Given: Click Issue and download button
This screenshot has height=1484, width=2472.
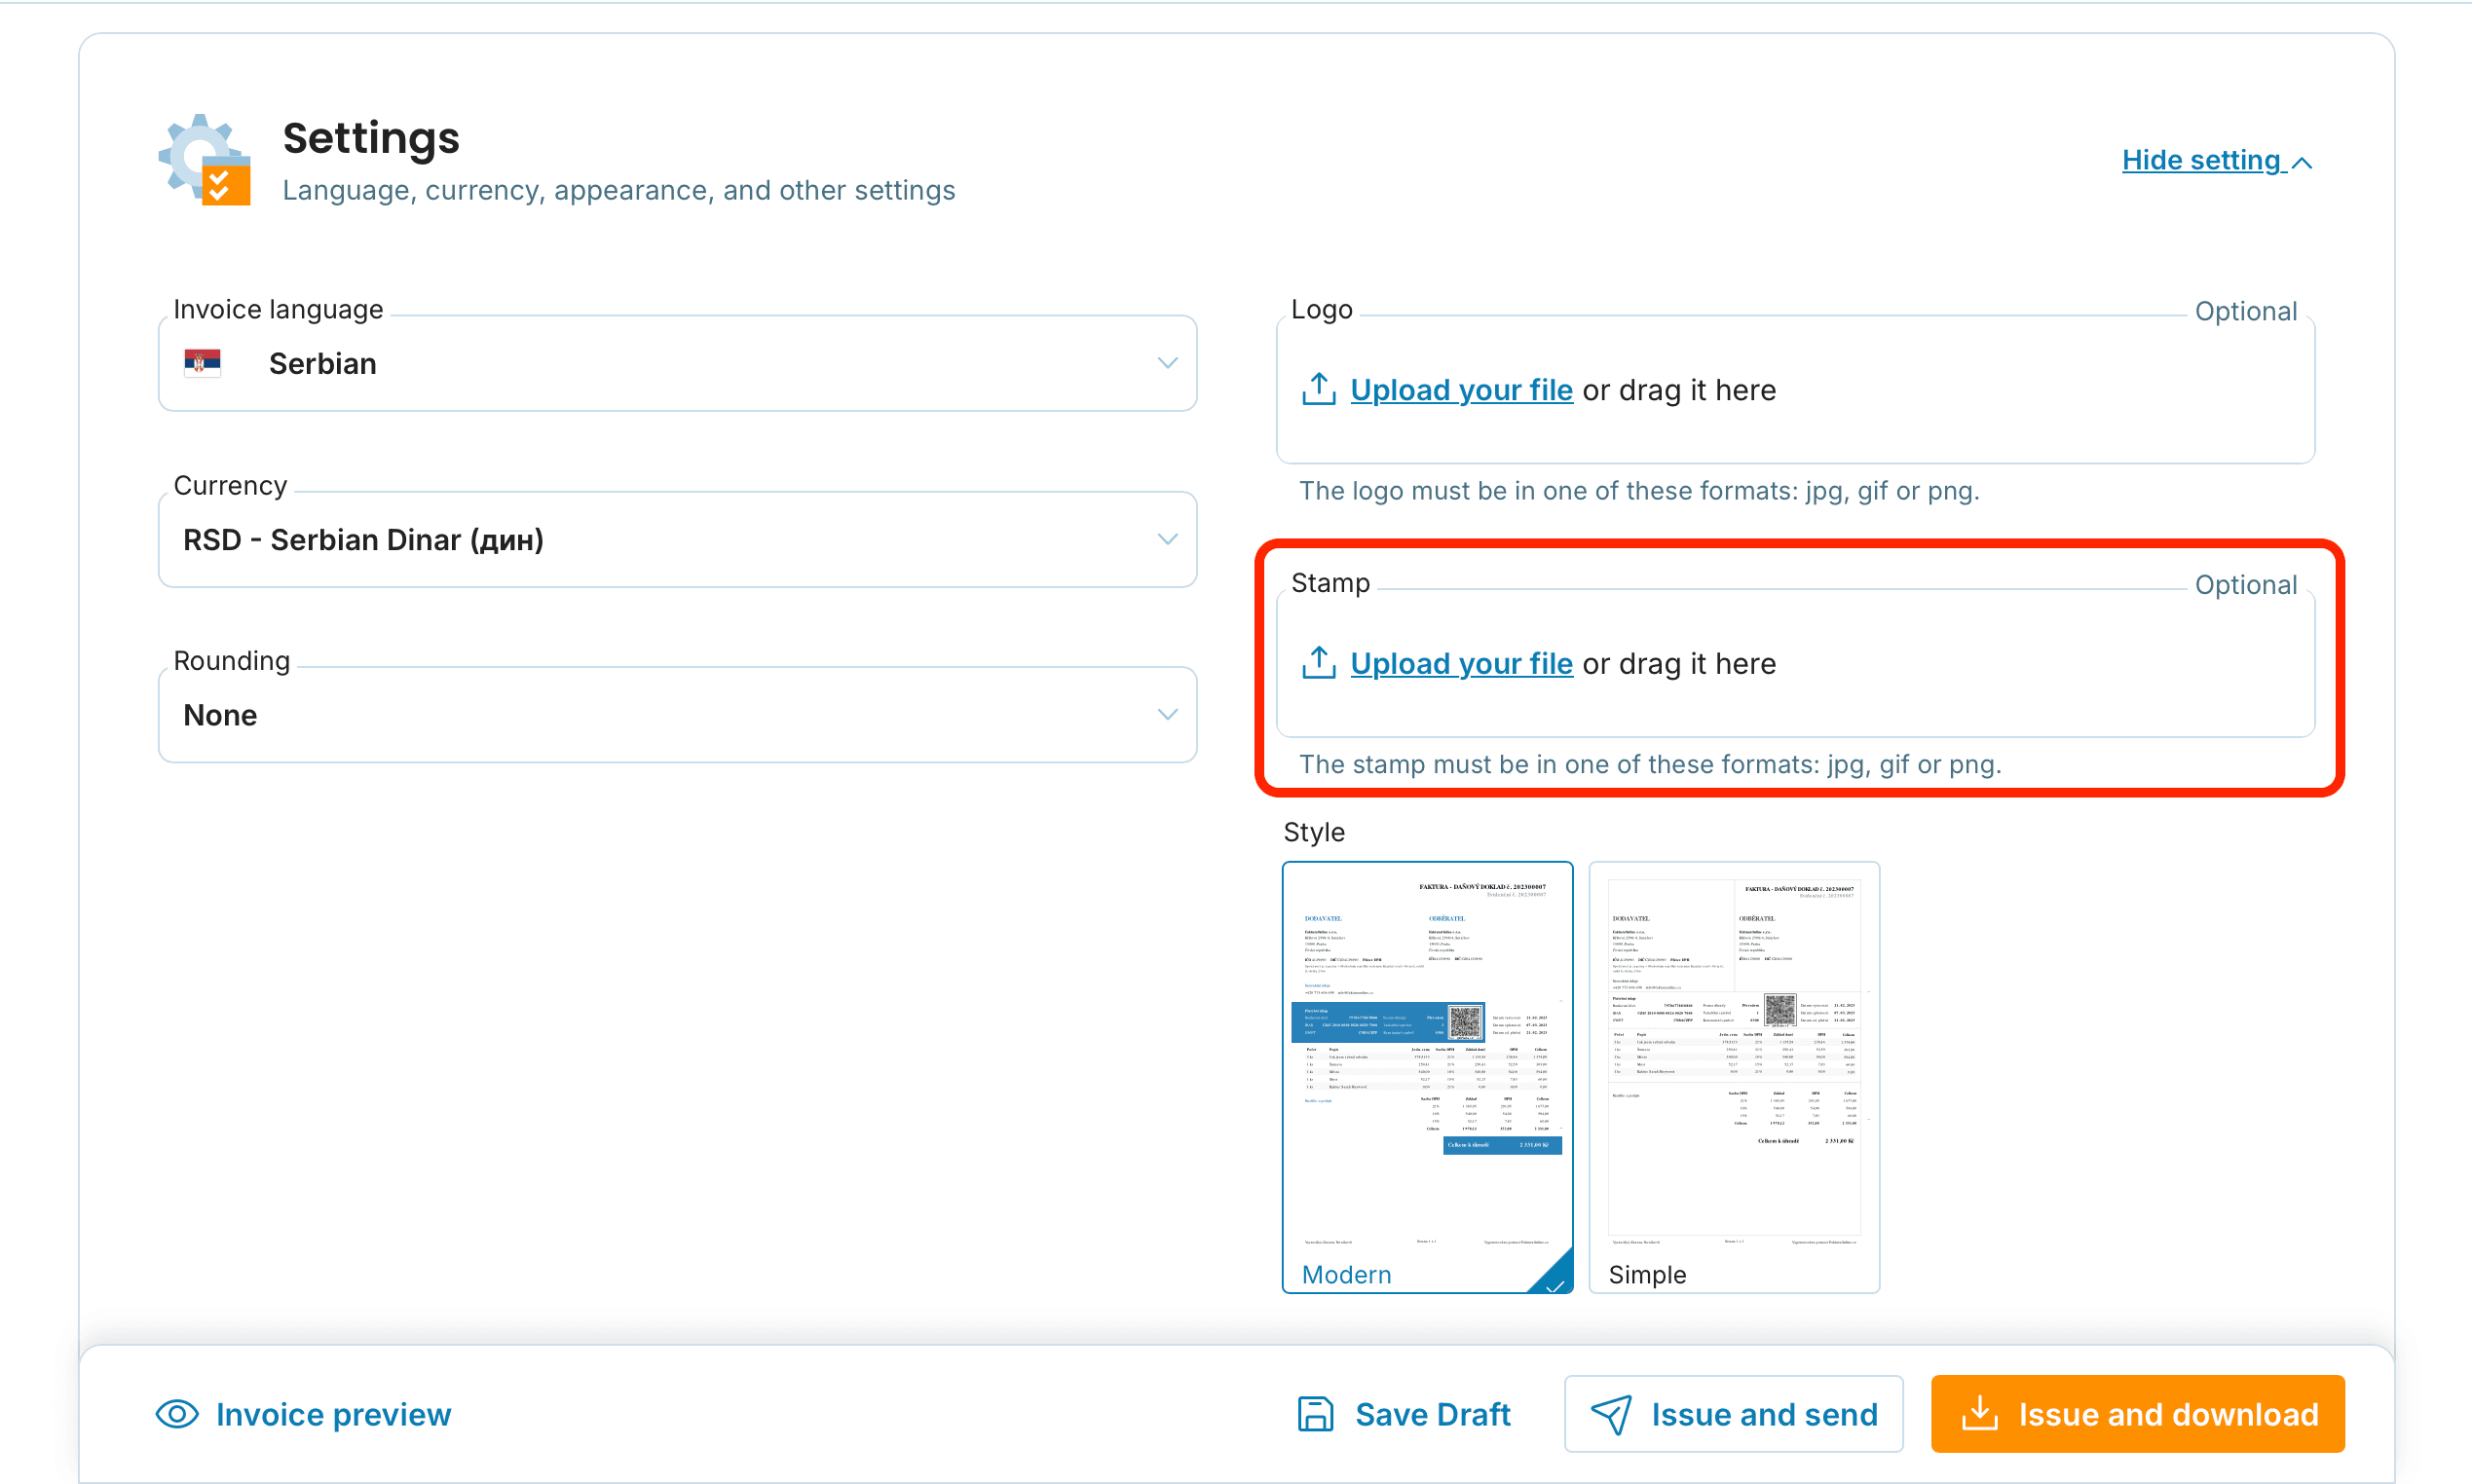Looking at the screenshot, I should tap(2138, 1414).
